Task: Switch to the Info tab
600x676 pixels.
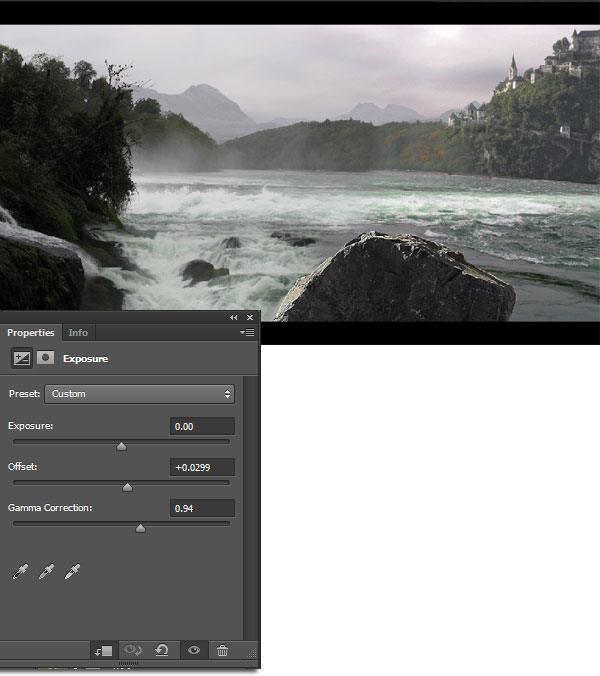Action: coord(78,332)
